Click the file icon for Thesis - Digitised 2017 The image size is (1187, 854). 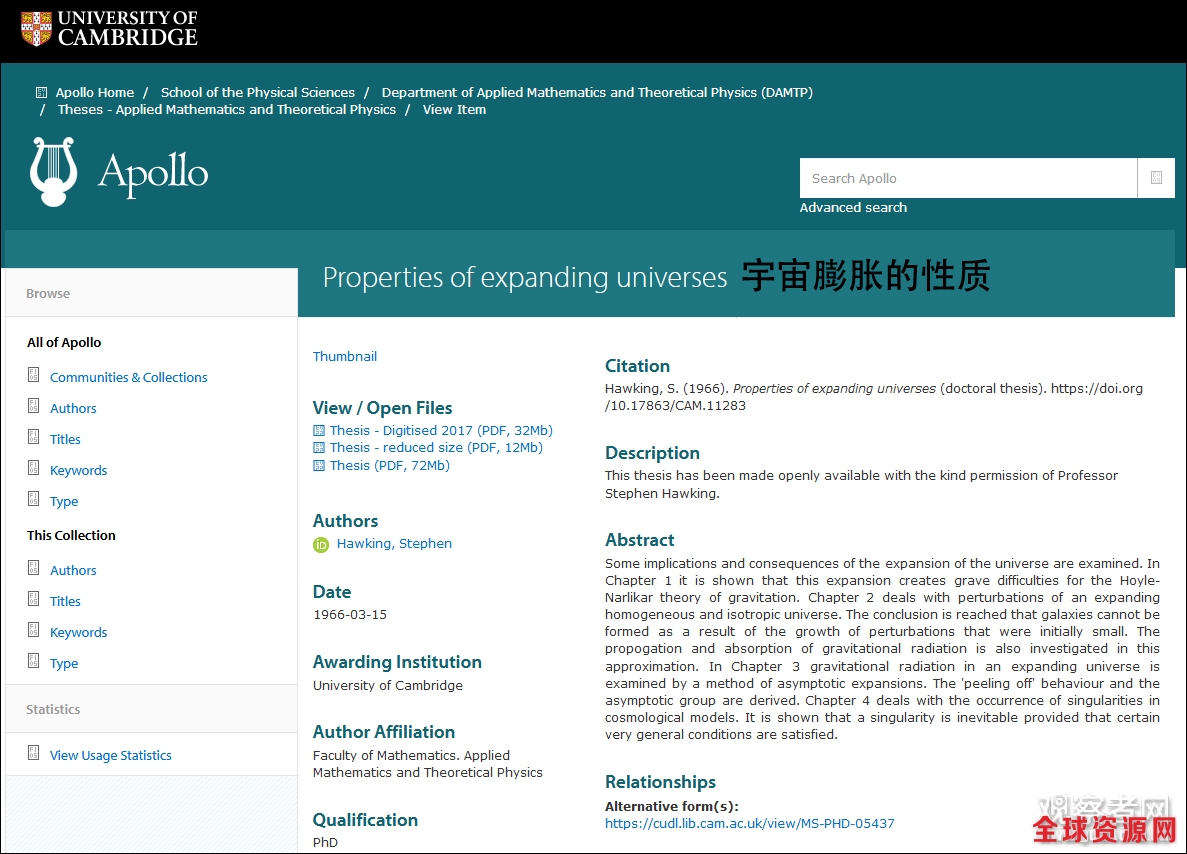click(319, 431)
